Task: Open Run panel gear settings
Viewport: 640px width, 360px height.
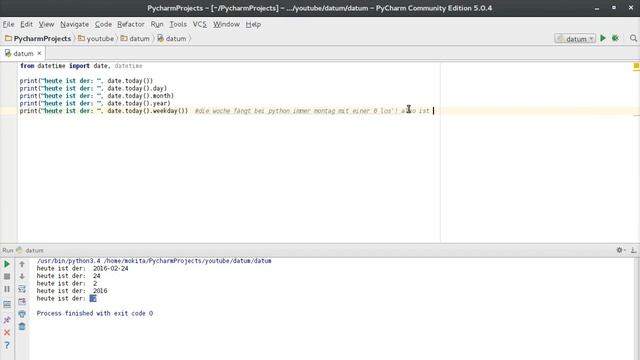Action: (x=620, y=250)
